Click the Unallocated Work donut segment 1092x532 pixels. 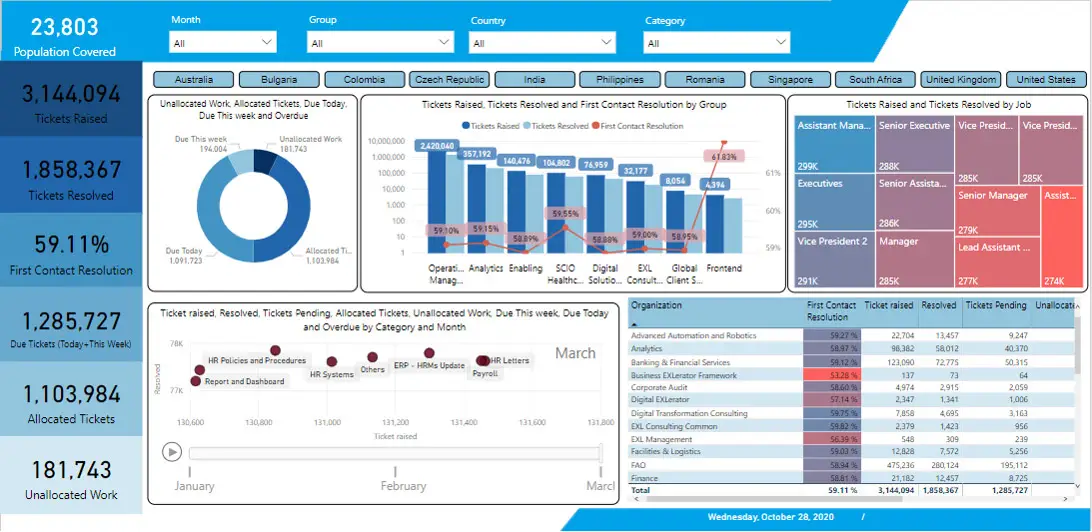click(264, 161)
